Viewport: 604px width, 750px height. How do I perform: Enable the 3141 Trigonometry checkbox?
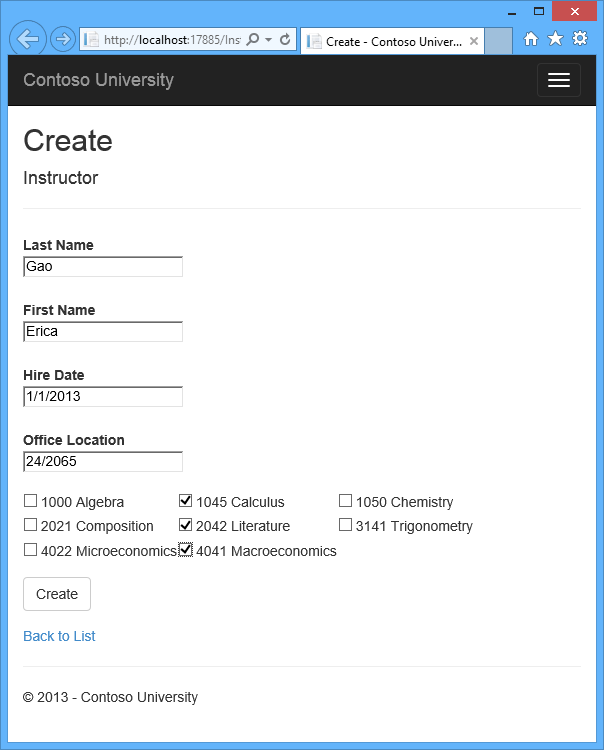point(345,525)
